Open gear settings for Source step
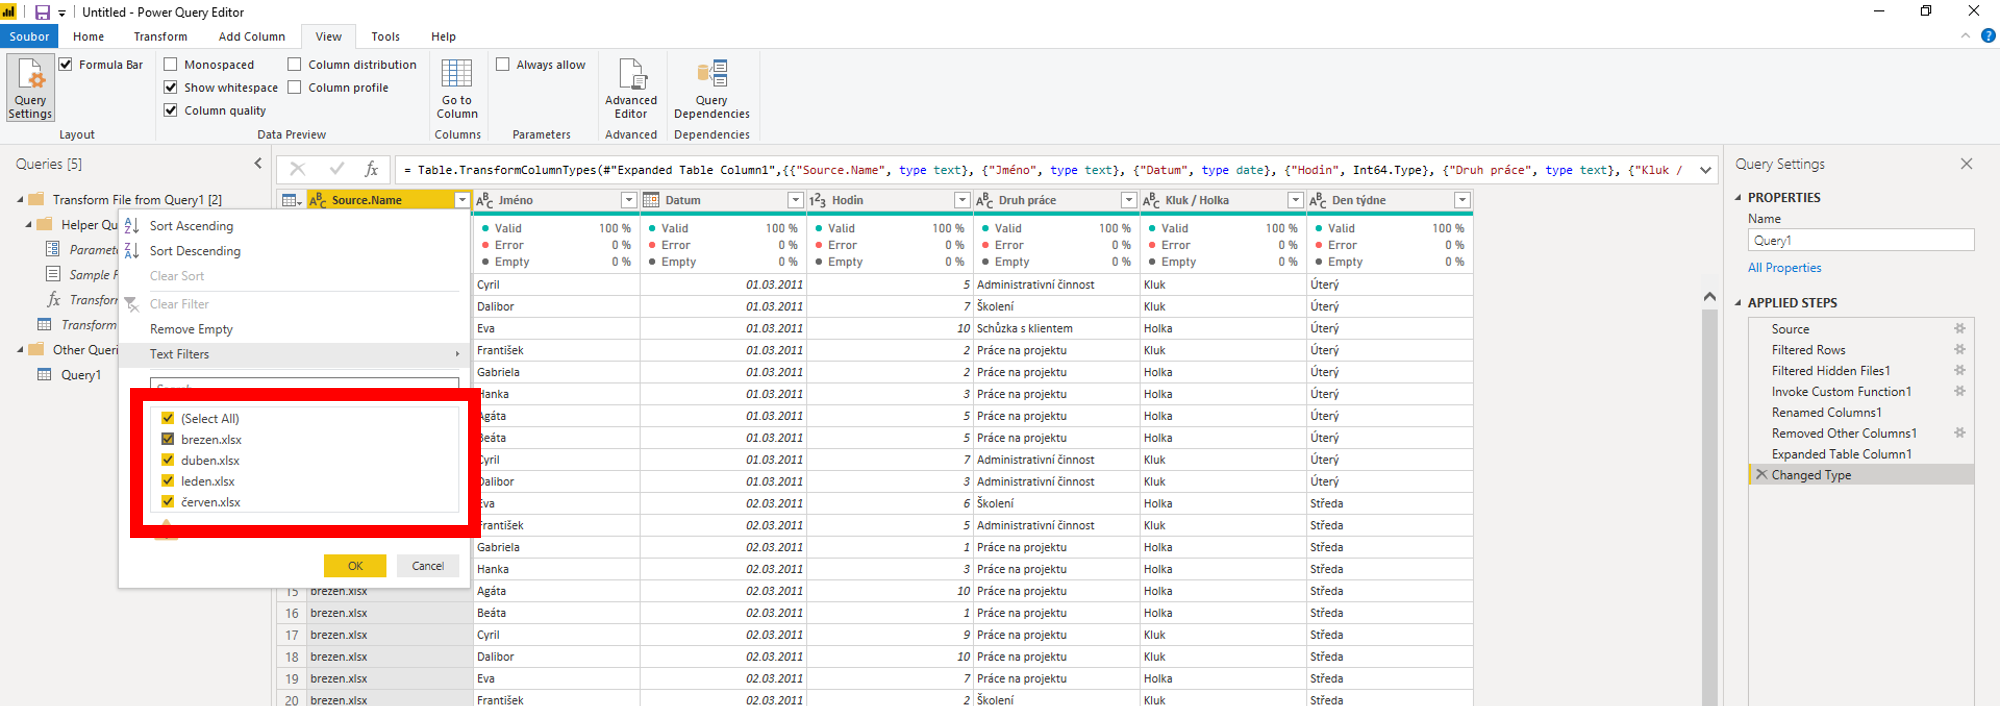 click(x=1960, y=329)
